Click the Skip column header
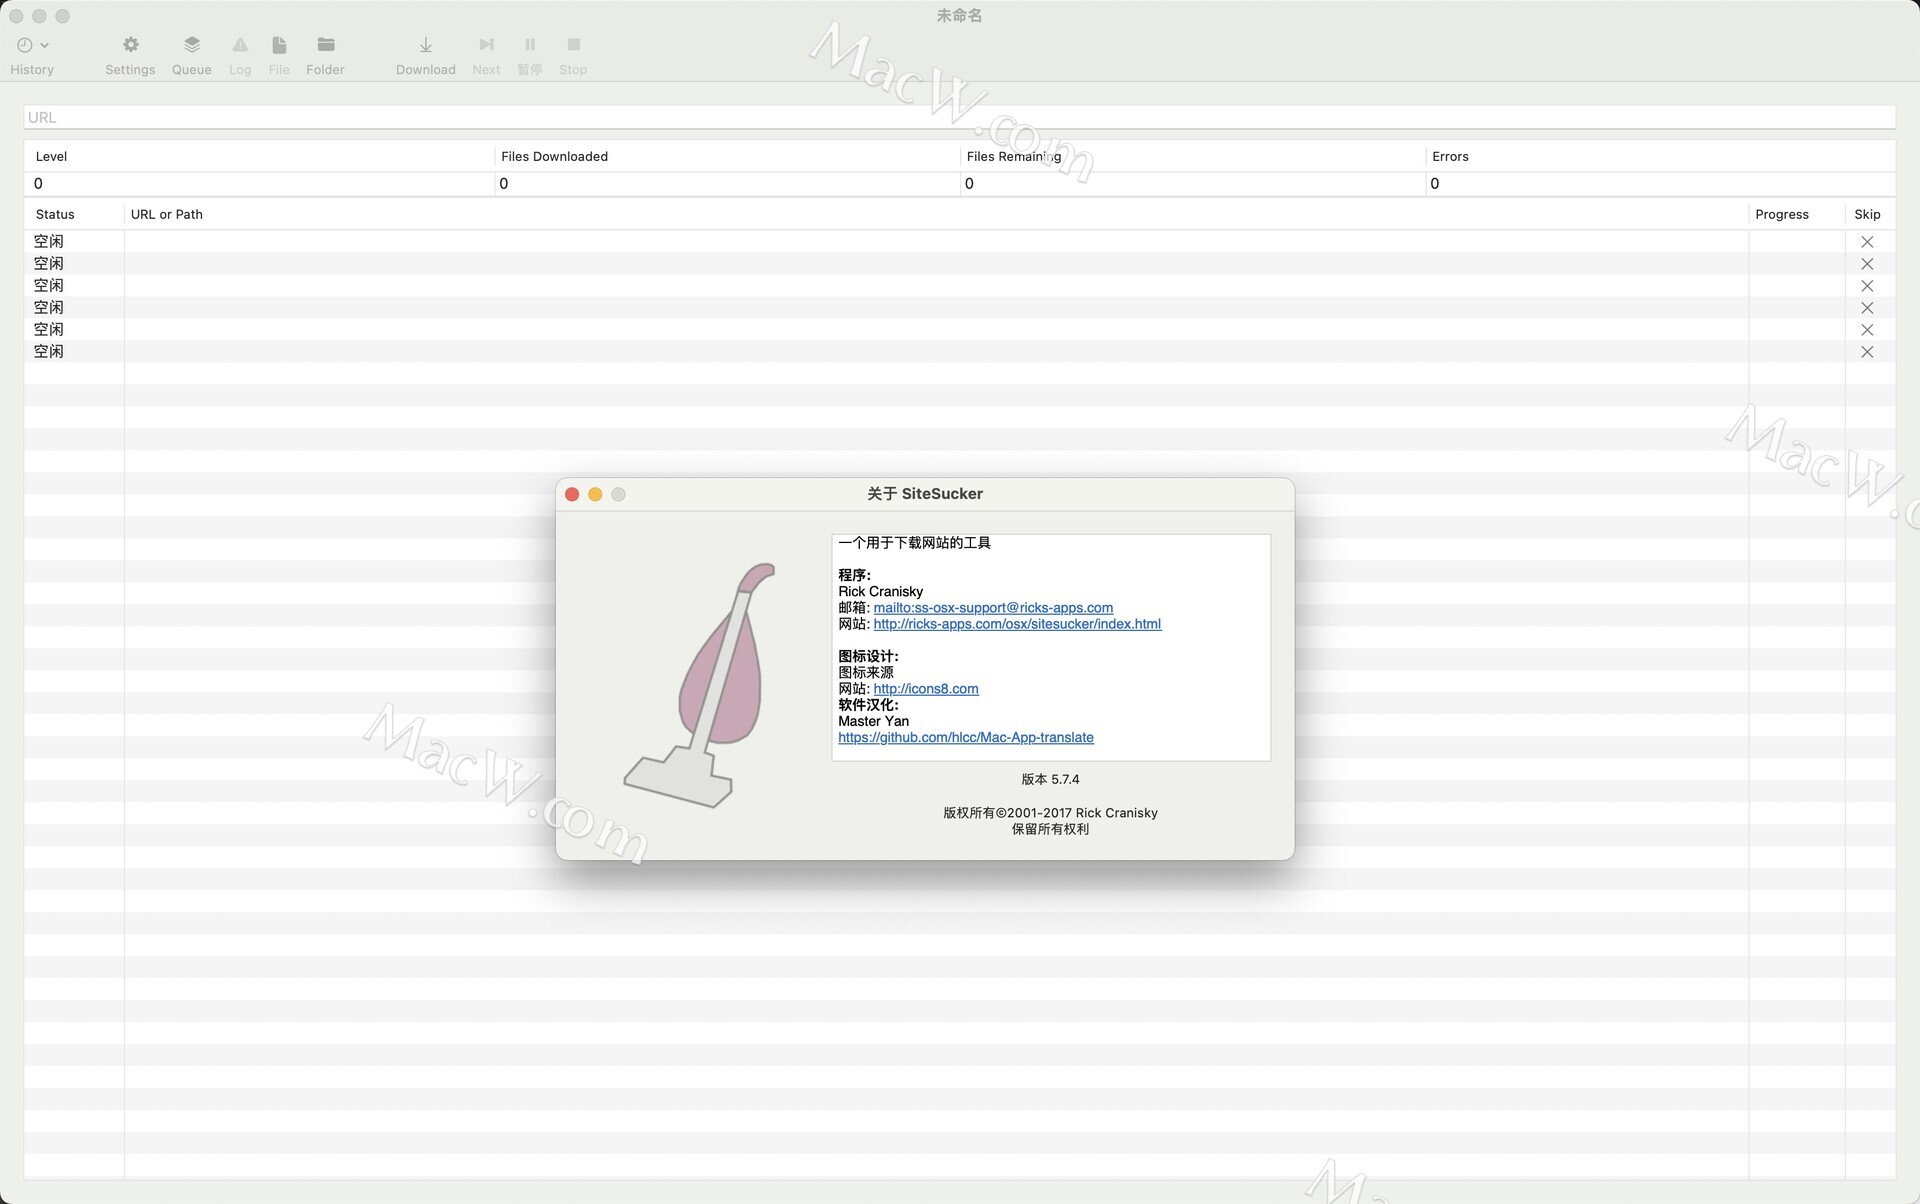Image resolution: width=1920 pixels, height=1204 pixels. pos(1866,214)
